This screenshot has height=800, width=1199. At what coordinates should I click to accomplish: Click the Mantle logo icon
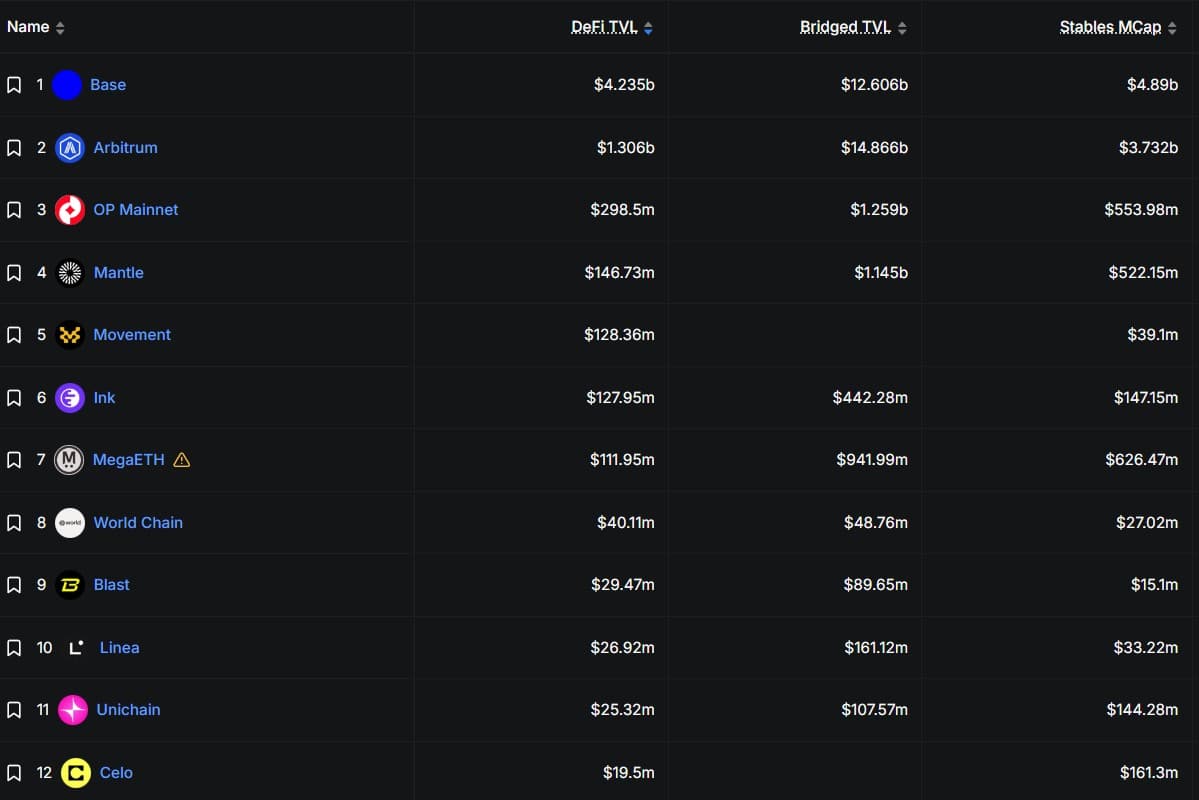pyautogui.click(x=70, y=272)
